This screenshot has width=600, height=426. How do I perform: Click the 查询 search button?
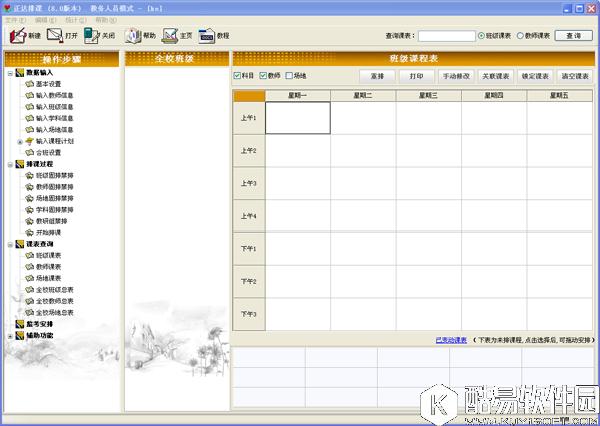[x=574, y=36]
